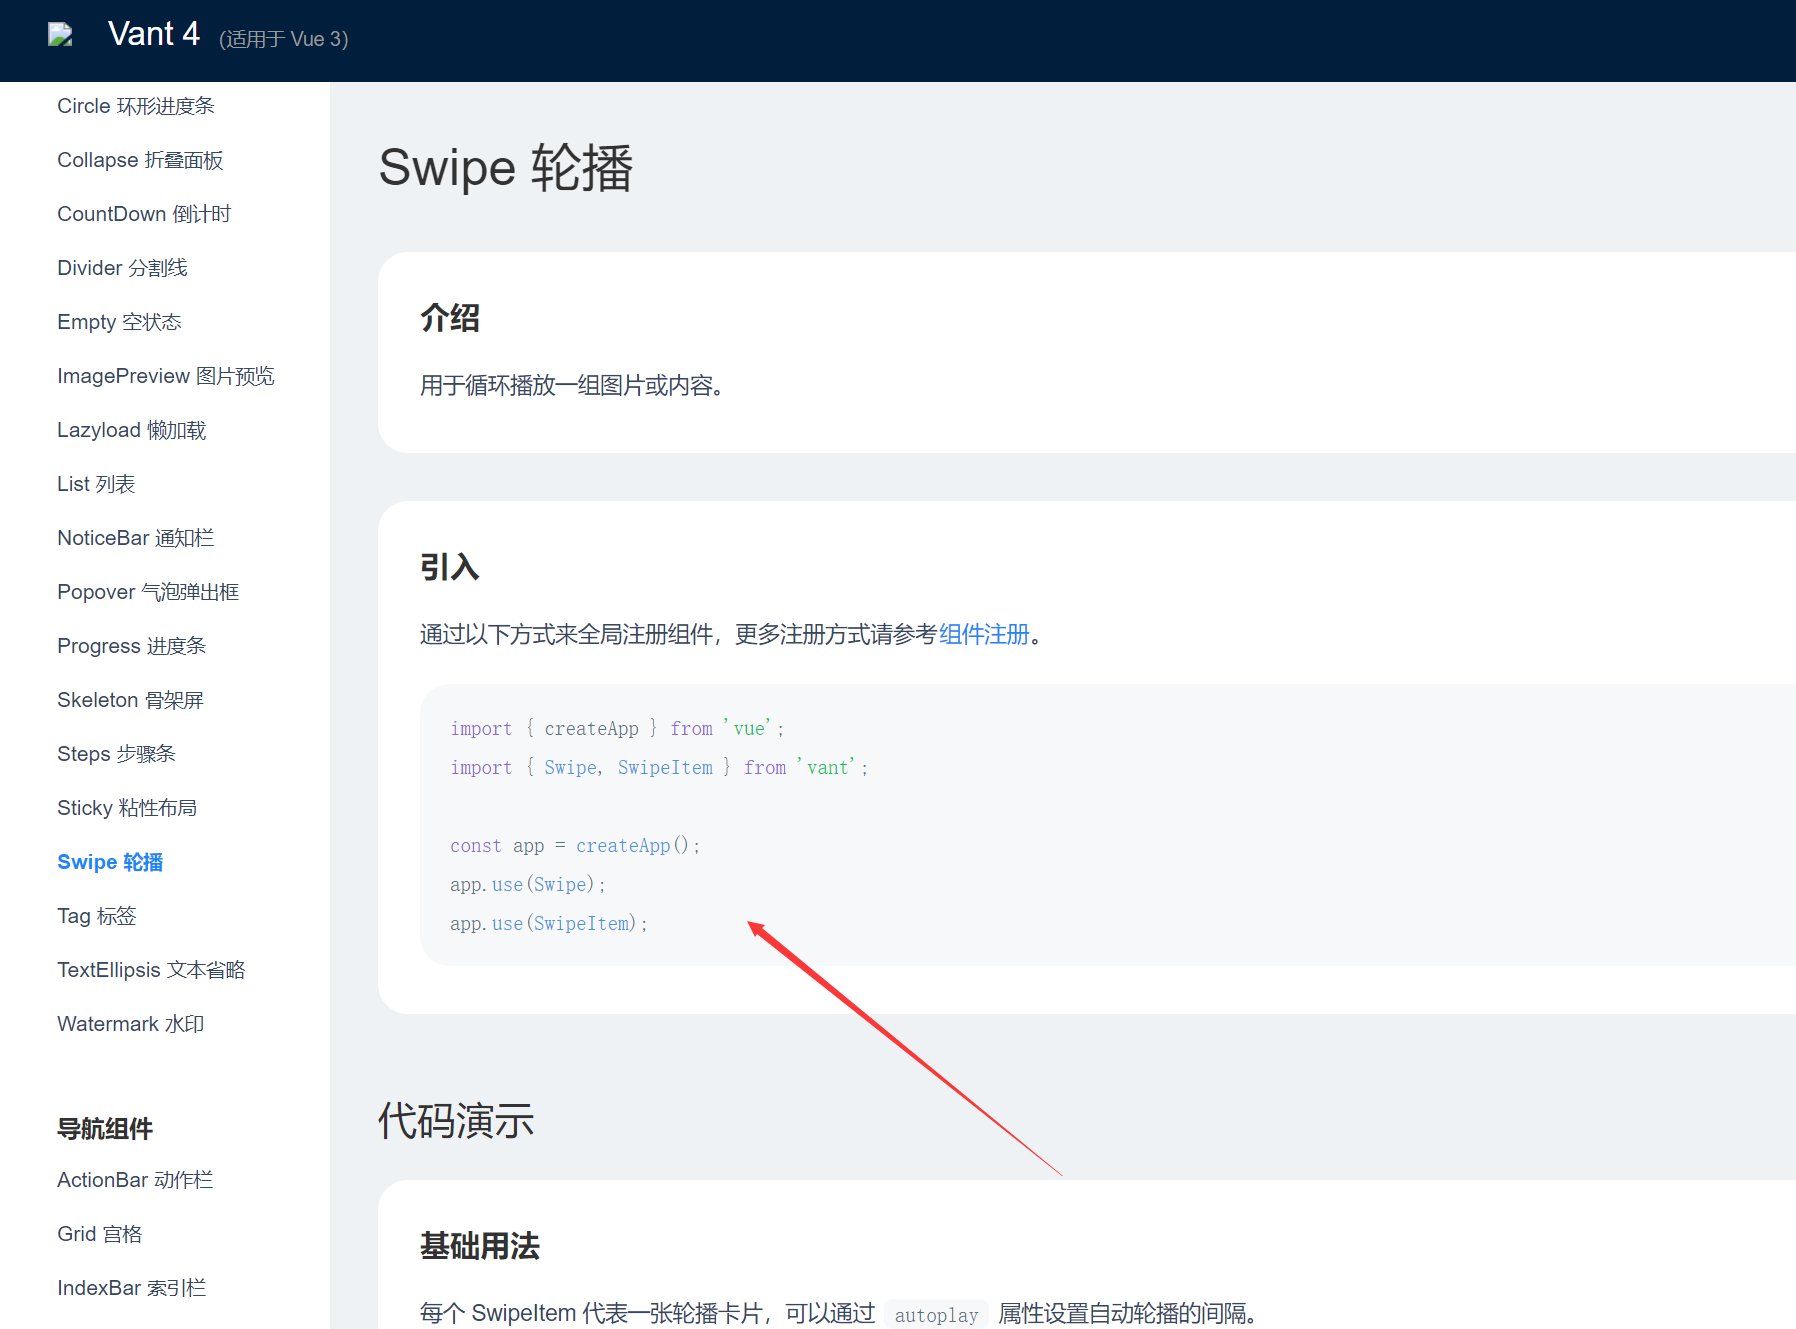Screen dimensions: 1796x1329
Task: Open TextEllipsis 文本省略 sidebar item
Action: (x=151, y=970)
